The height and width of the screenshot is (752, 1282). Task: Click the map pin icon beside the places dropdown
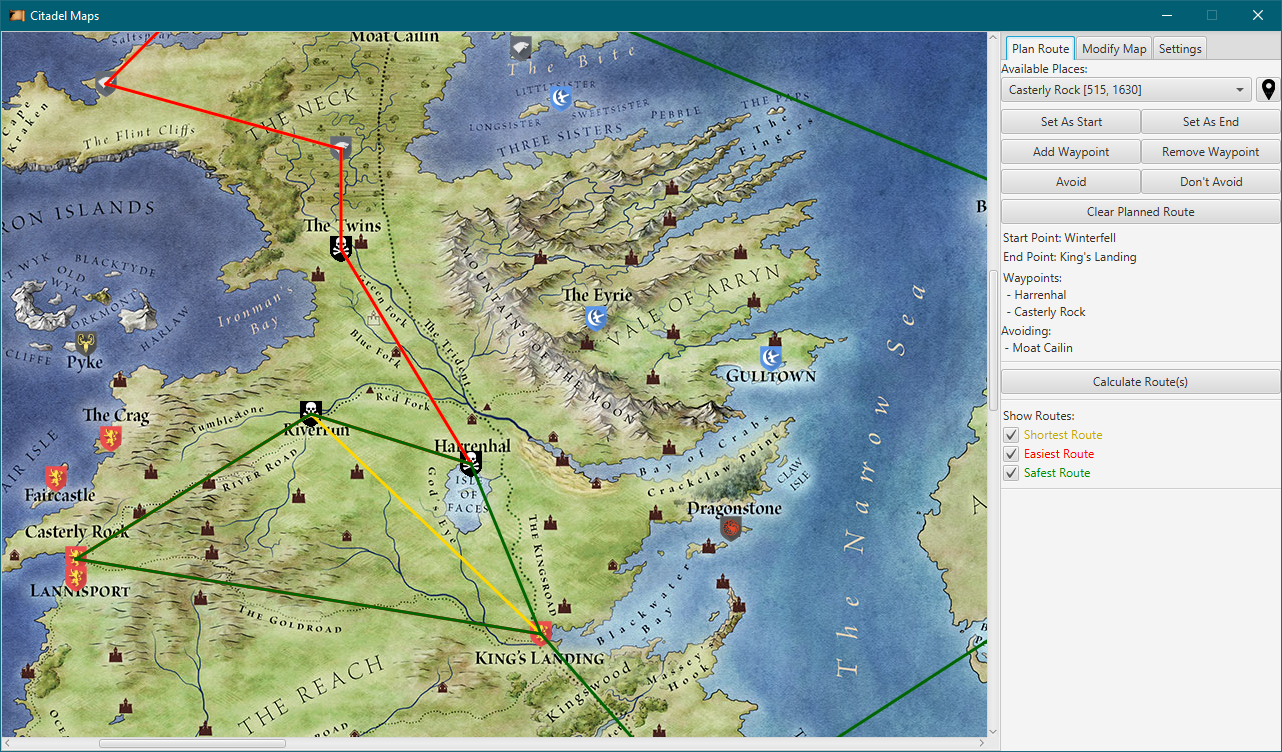(1268, 90)
